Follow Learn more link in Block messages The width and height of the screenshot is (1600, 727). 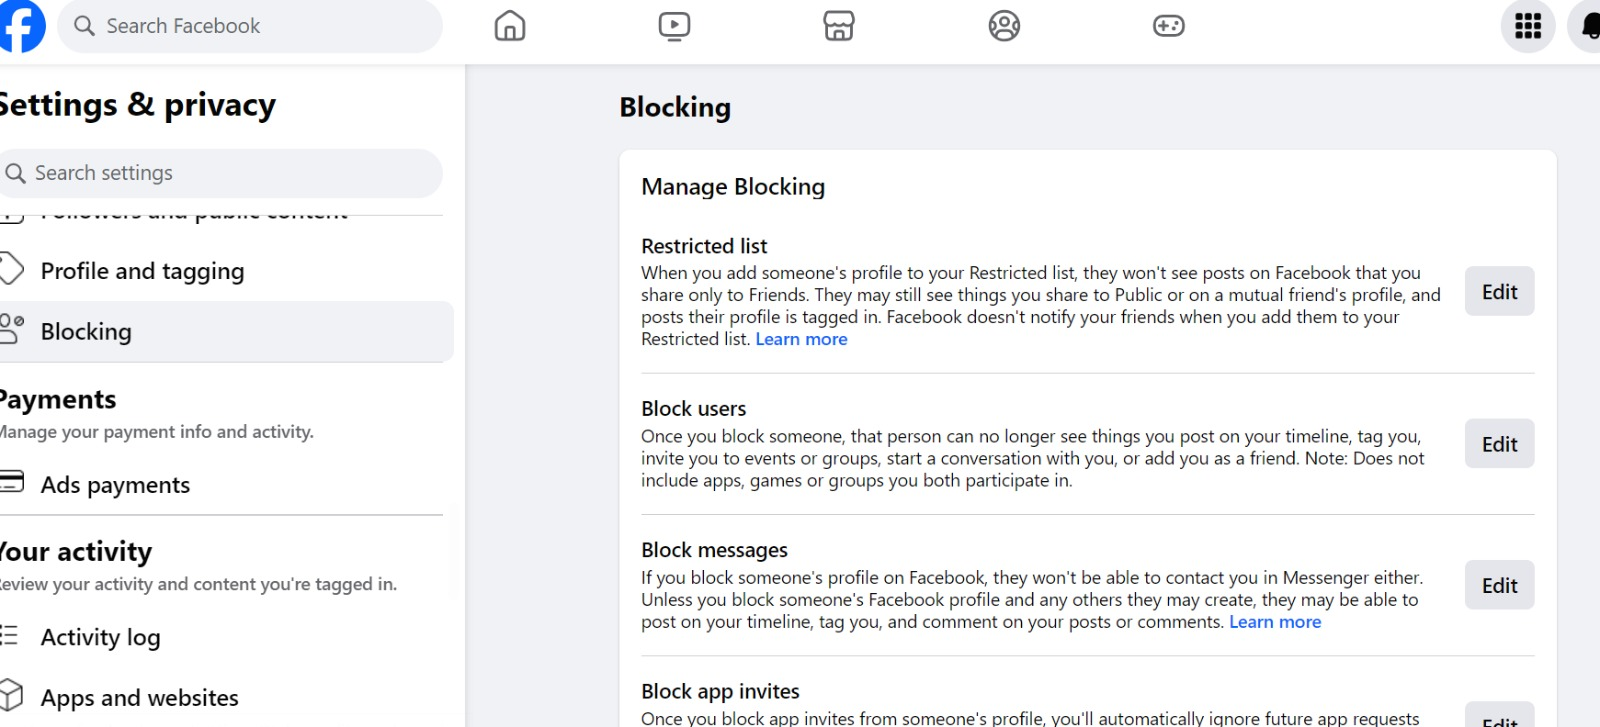click(x=1275, y=622)
